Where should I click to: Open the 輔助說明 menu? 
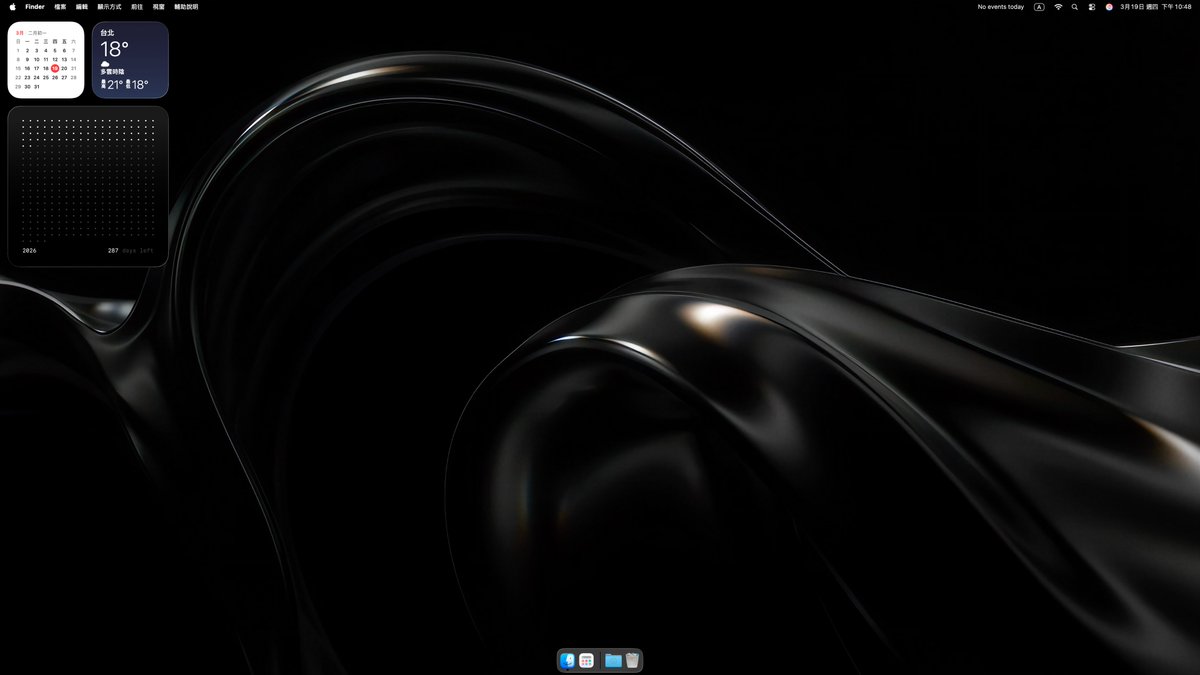tap(186, 6)
